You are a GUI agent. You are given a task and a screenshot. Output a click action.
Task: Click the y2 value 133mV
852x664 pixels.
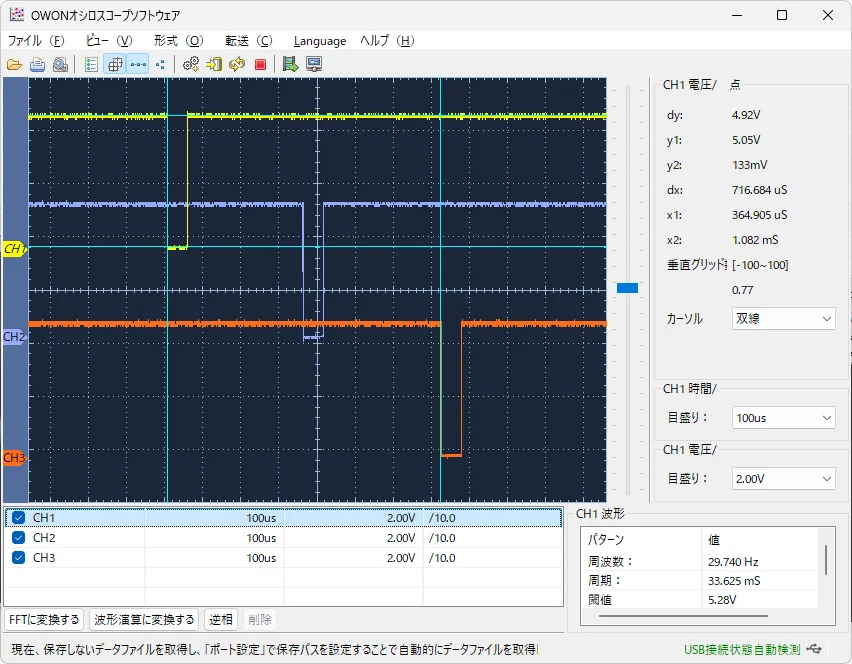[x=749, y=165]
